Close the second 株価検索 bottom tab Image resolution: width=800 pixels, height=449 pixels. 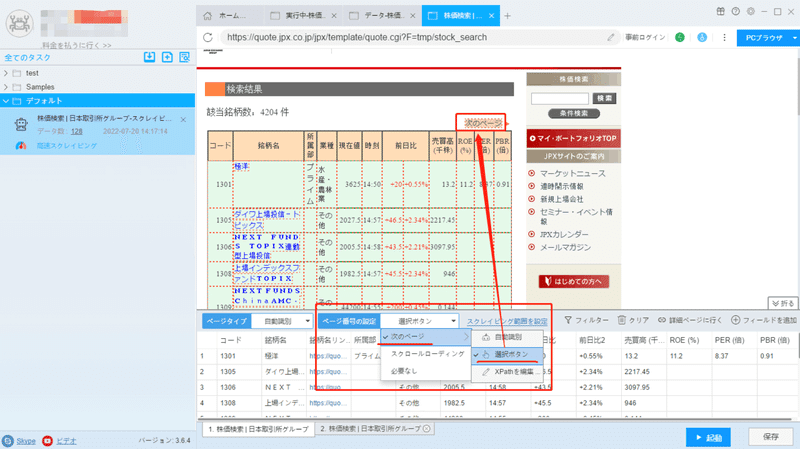click(427, 429)
